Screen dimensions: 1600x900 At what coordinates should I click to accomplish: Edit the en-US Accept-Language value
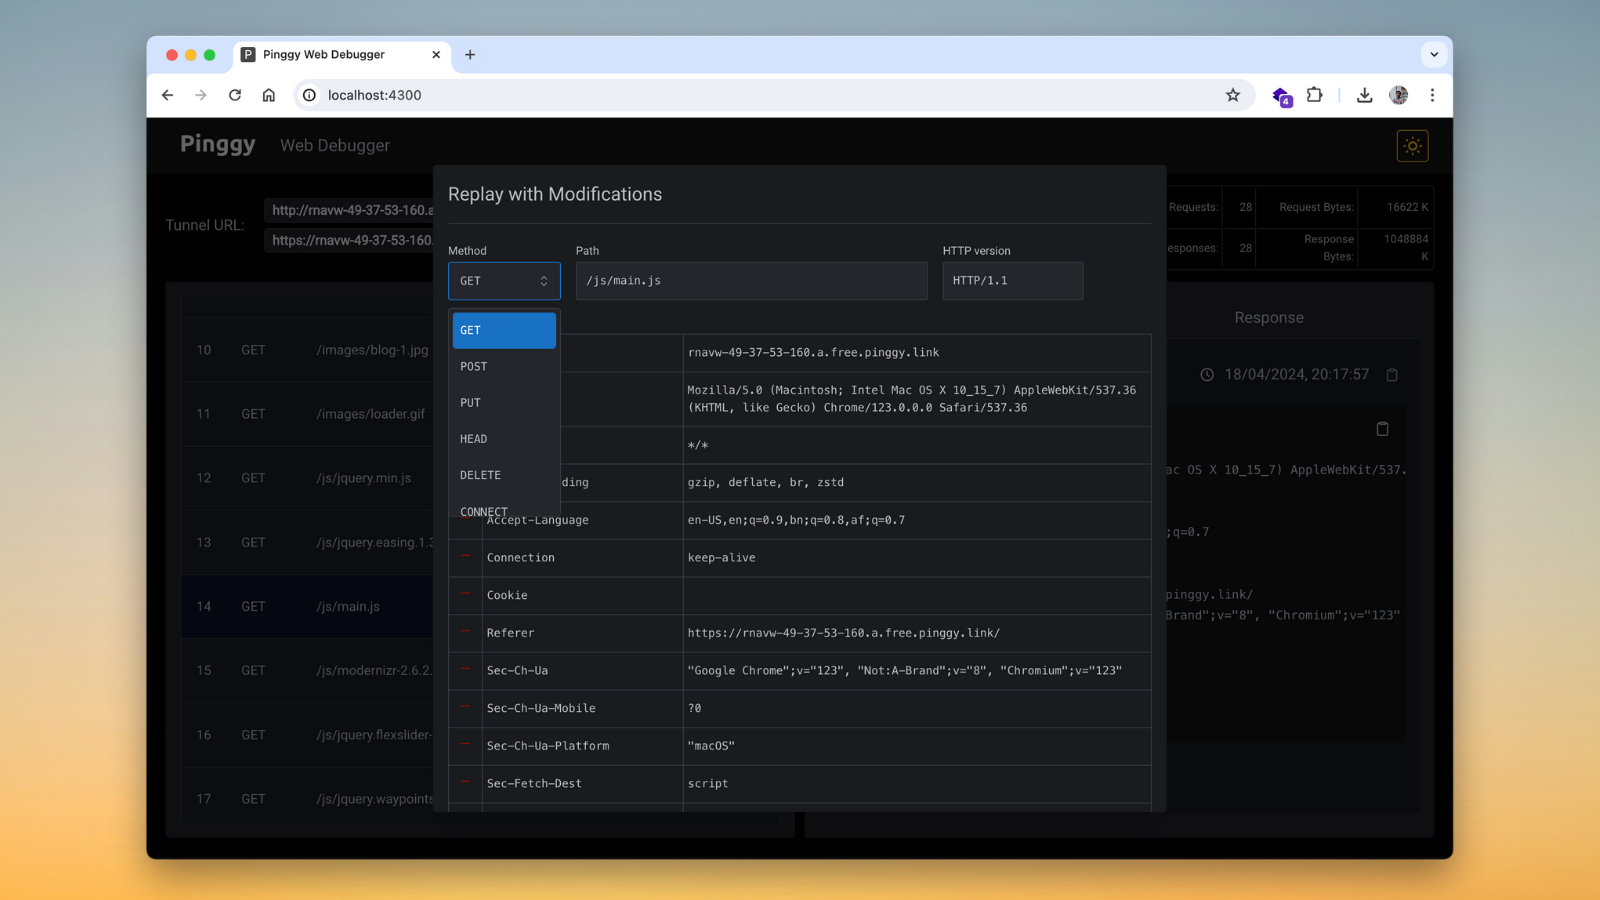[x=916, y=520]
